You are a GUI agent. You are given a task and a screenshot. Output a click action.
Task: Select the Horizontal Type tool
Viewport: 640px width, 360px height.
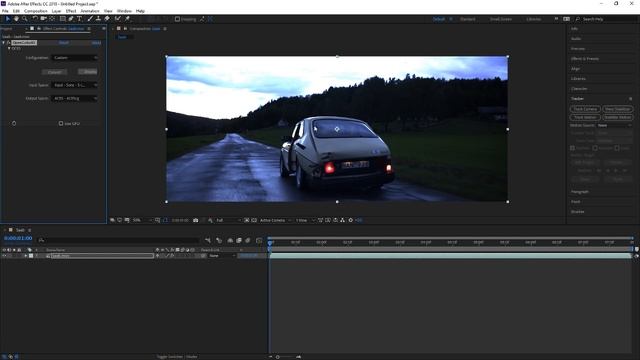(79, 19)
